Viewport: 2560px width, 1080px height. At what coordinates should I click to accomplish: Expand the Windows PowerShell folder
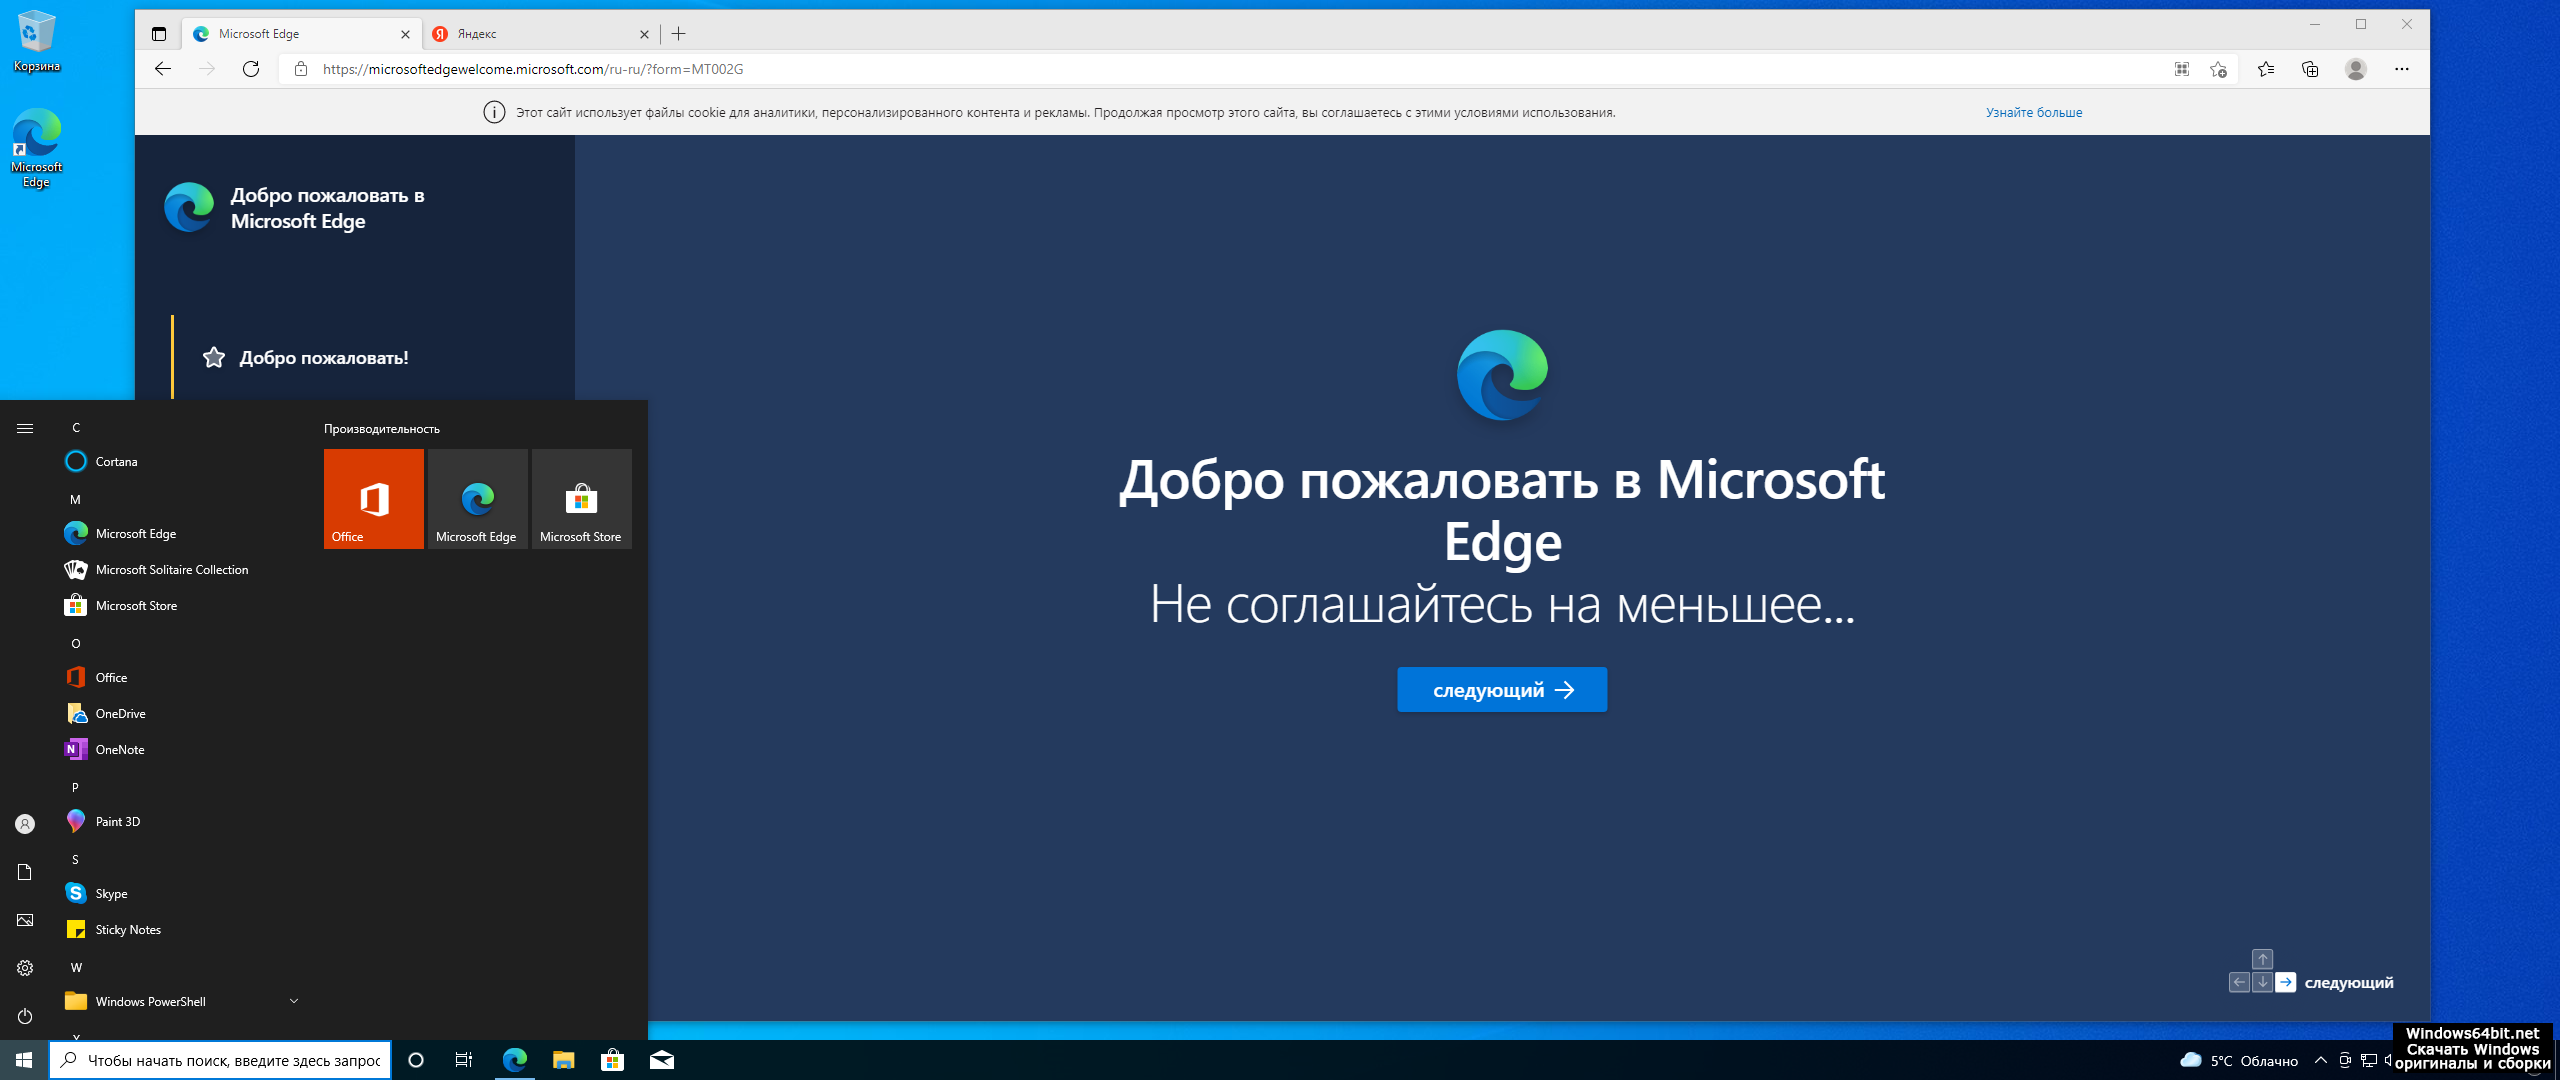tap(294, 1001)
